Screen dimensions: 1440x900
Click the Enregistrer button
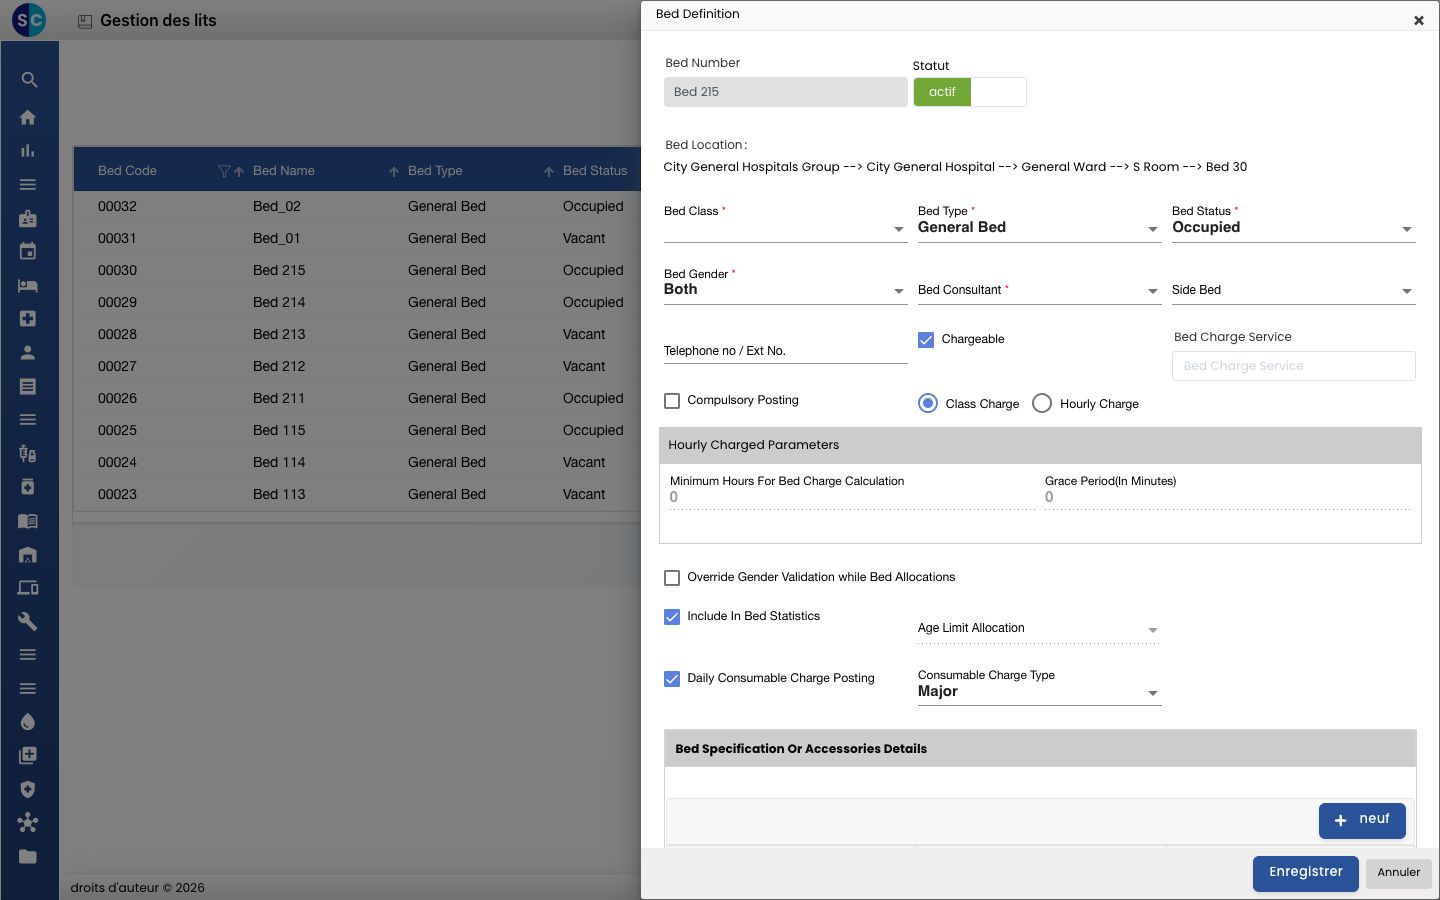[x=1306, y=873]
